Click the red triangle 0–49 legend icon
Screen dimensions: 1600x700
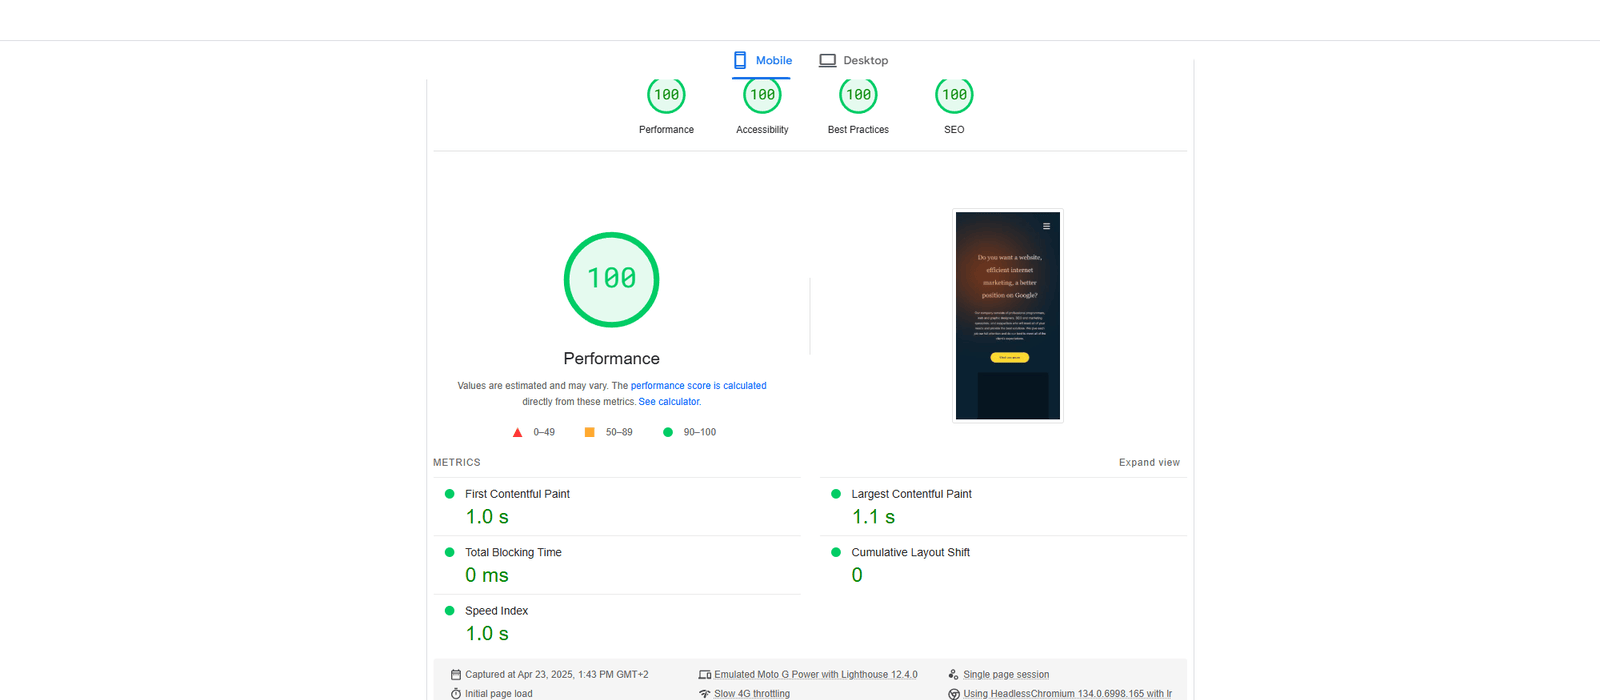coord(517,433)
